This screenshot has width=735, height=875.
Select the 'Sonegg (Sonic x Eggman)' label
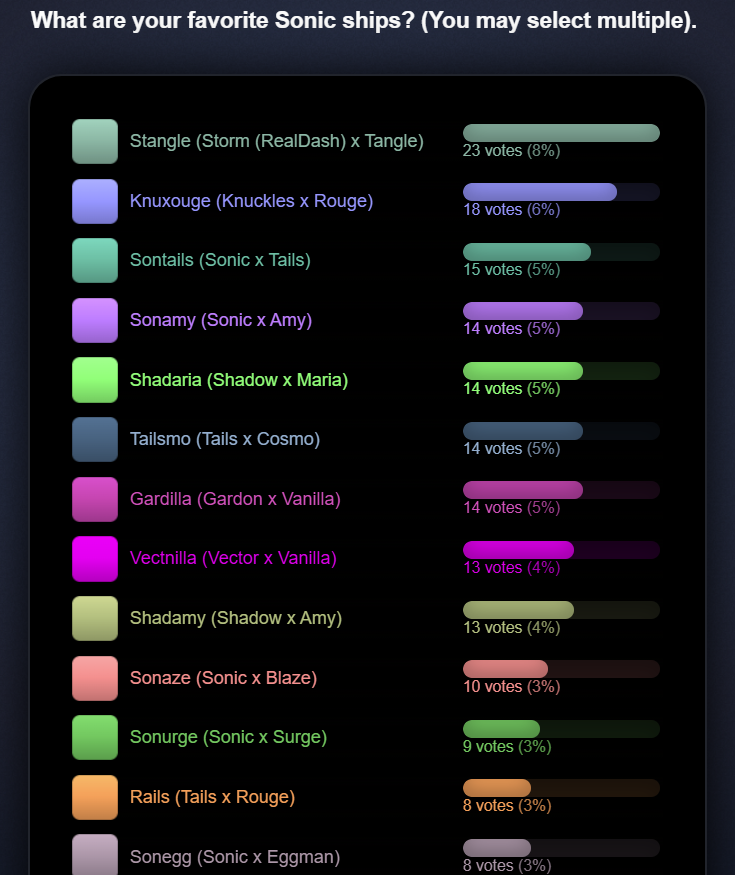[x=235, y=857]
